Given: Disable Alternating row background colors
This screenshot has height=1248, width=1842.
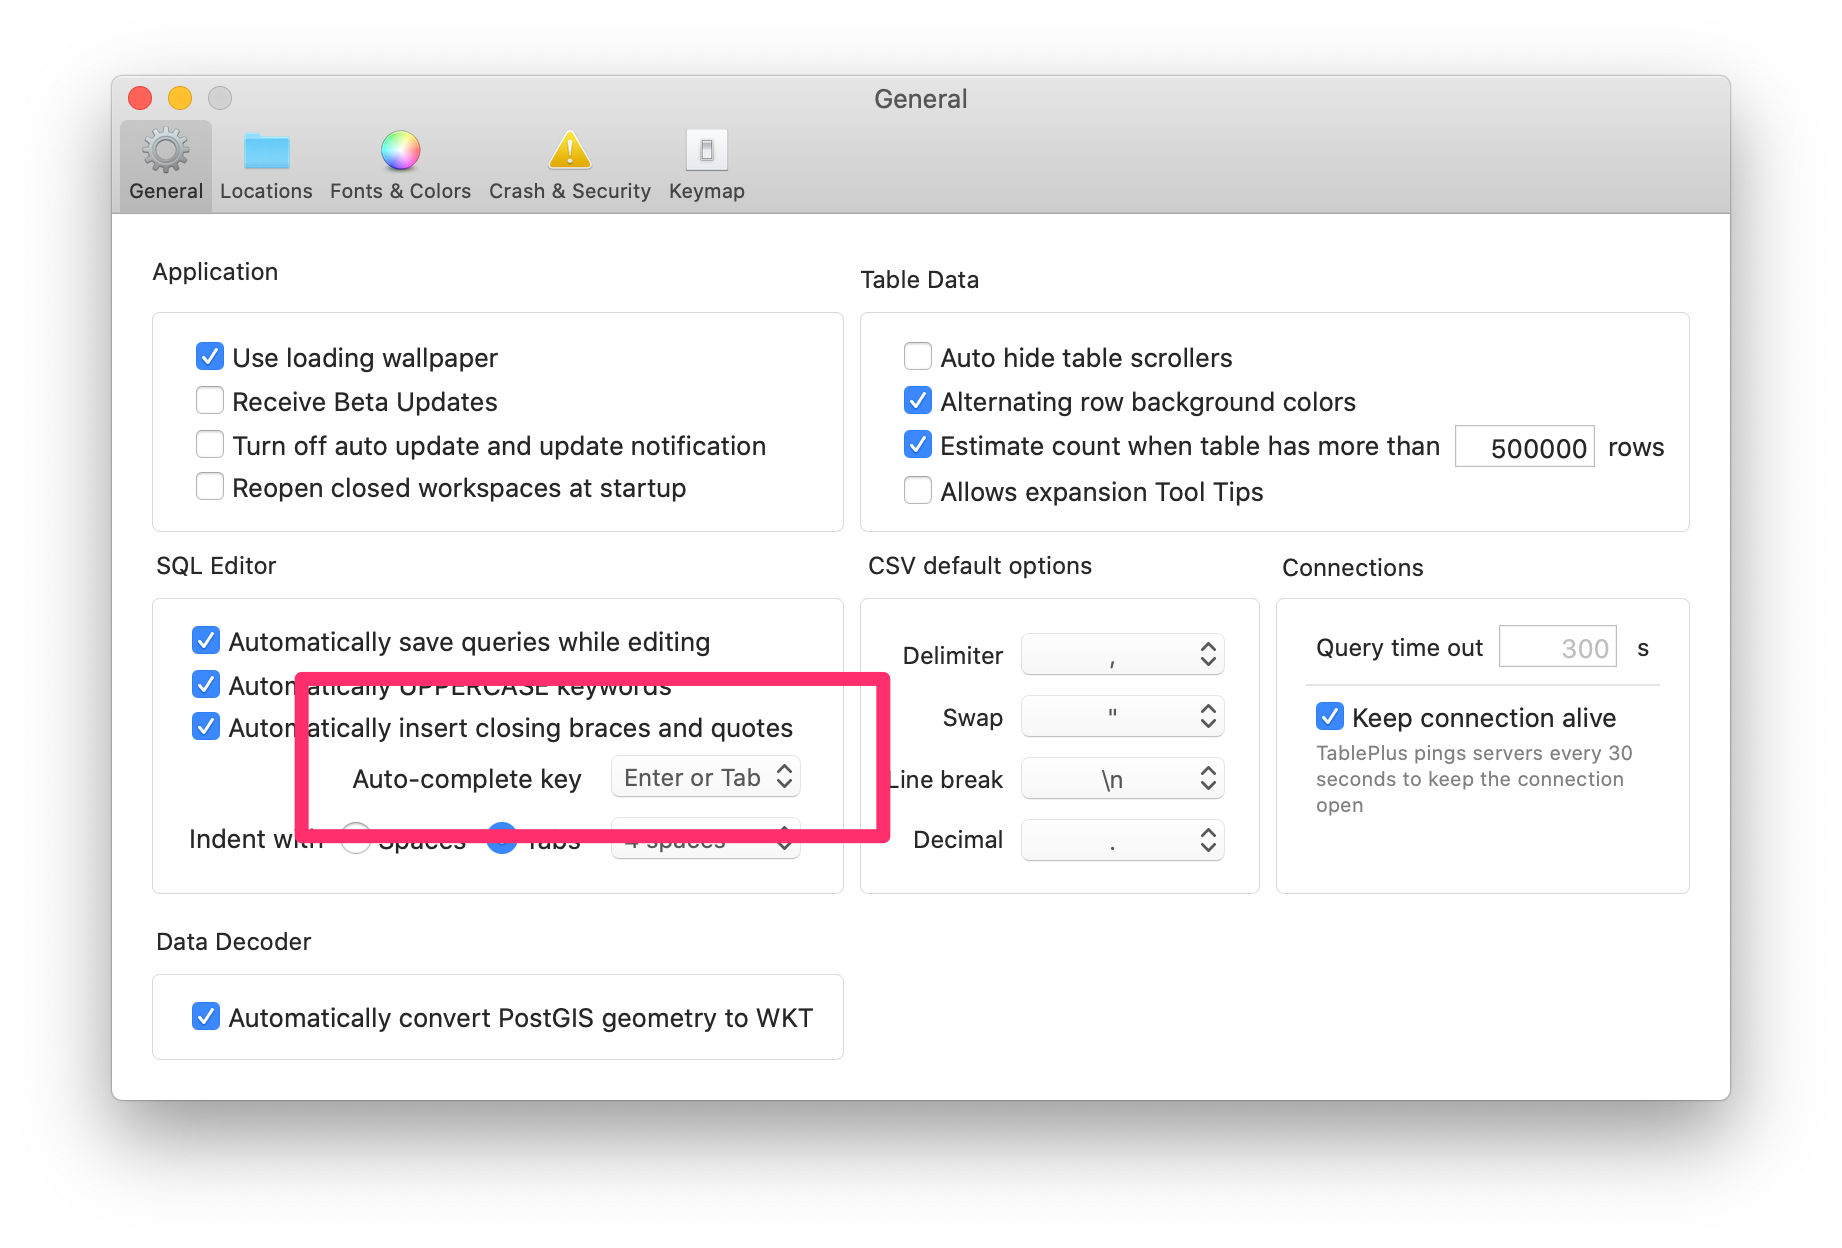Looking at the screenshot, I should tap(917, 400).
